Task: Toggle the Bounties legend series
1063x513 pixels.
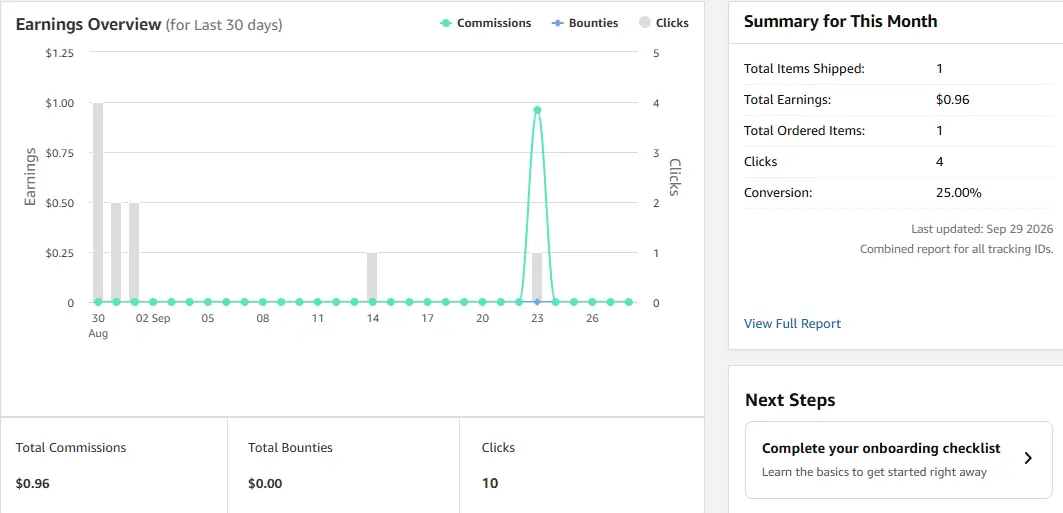Action: tap(584, 23)
